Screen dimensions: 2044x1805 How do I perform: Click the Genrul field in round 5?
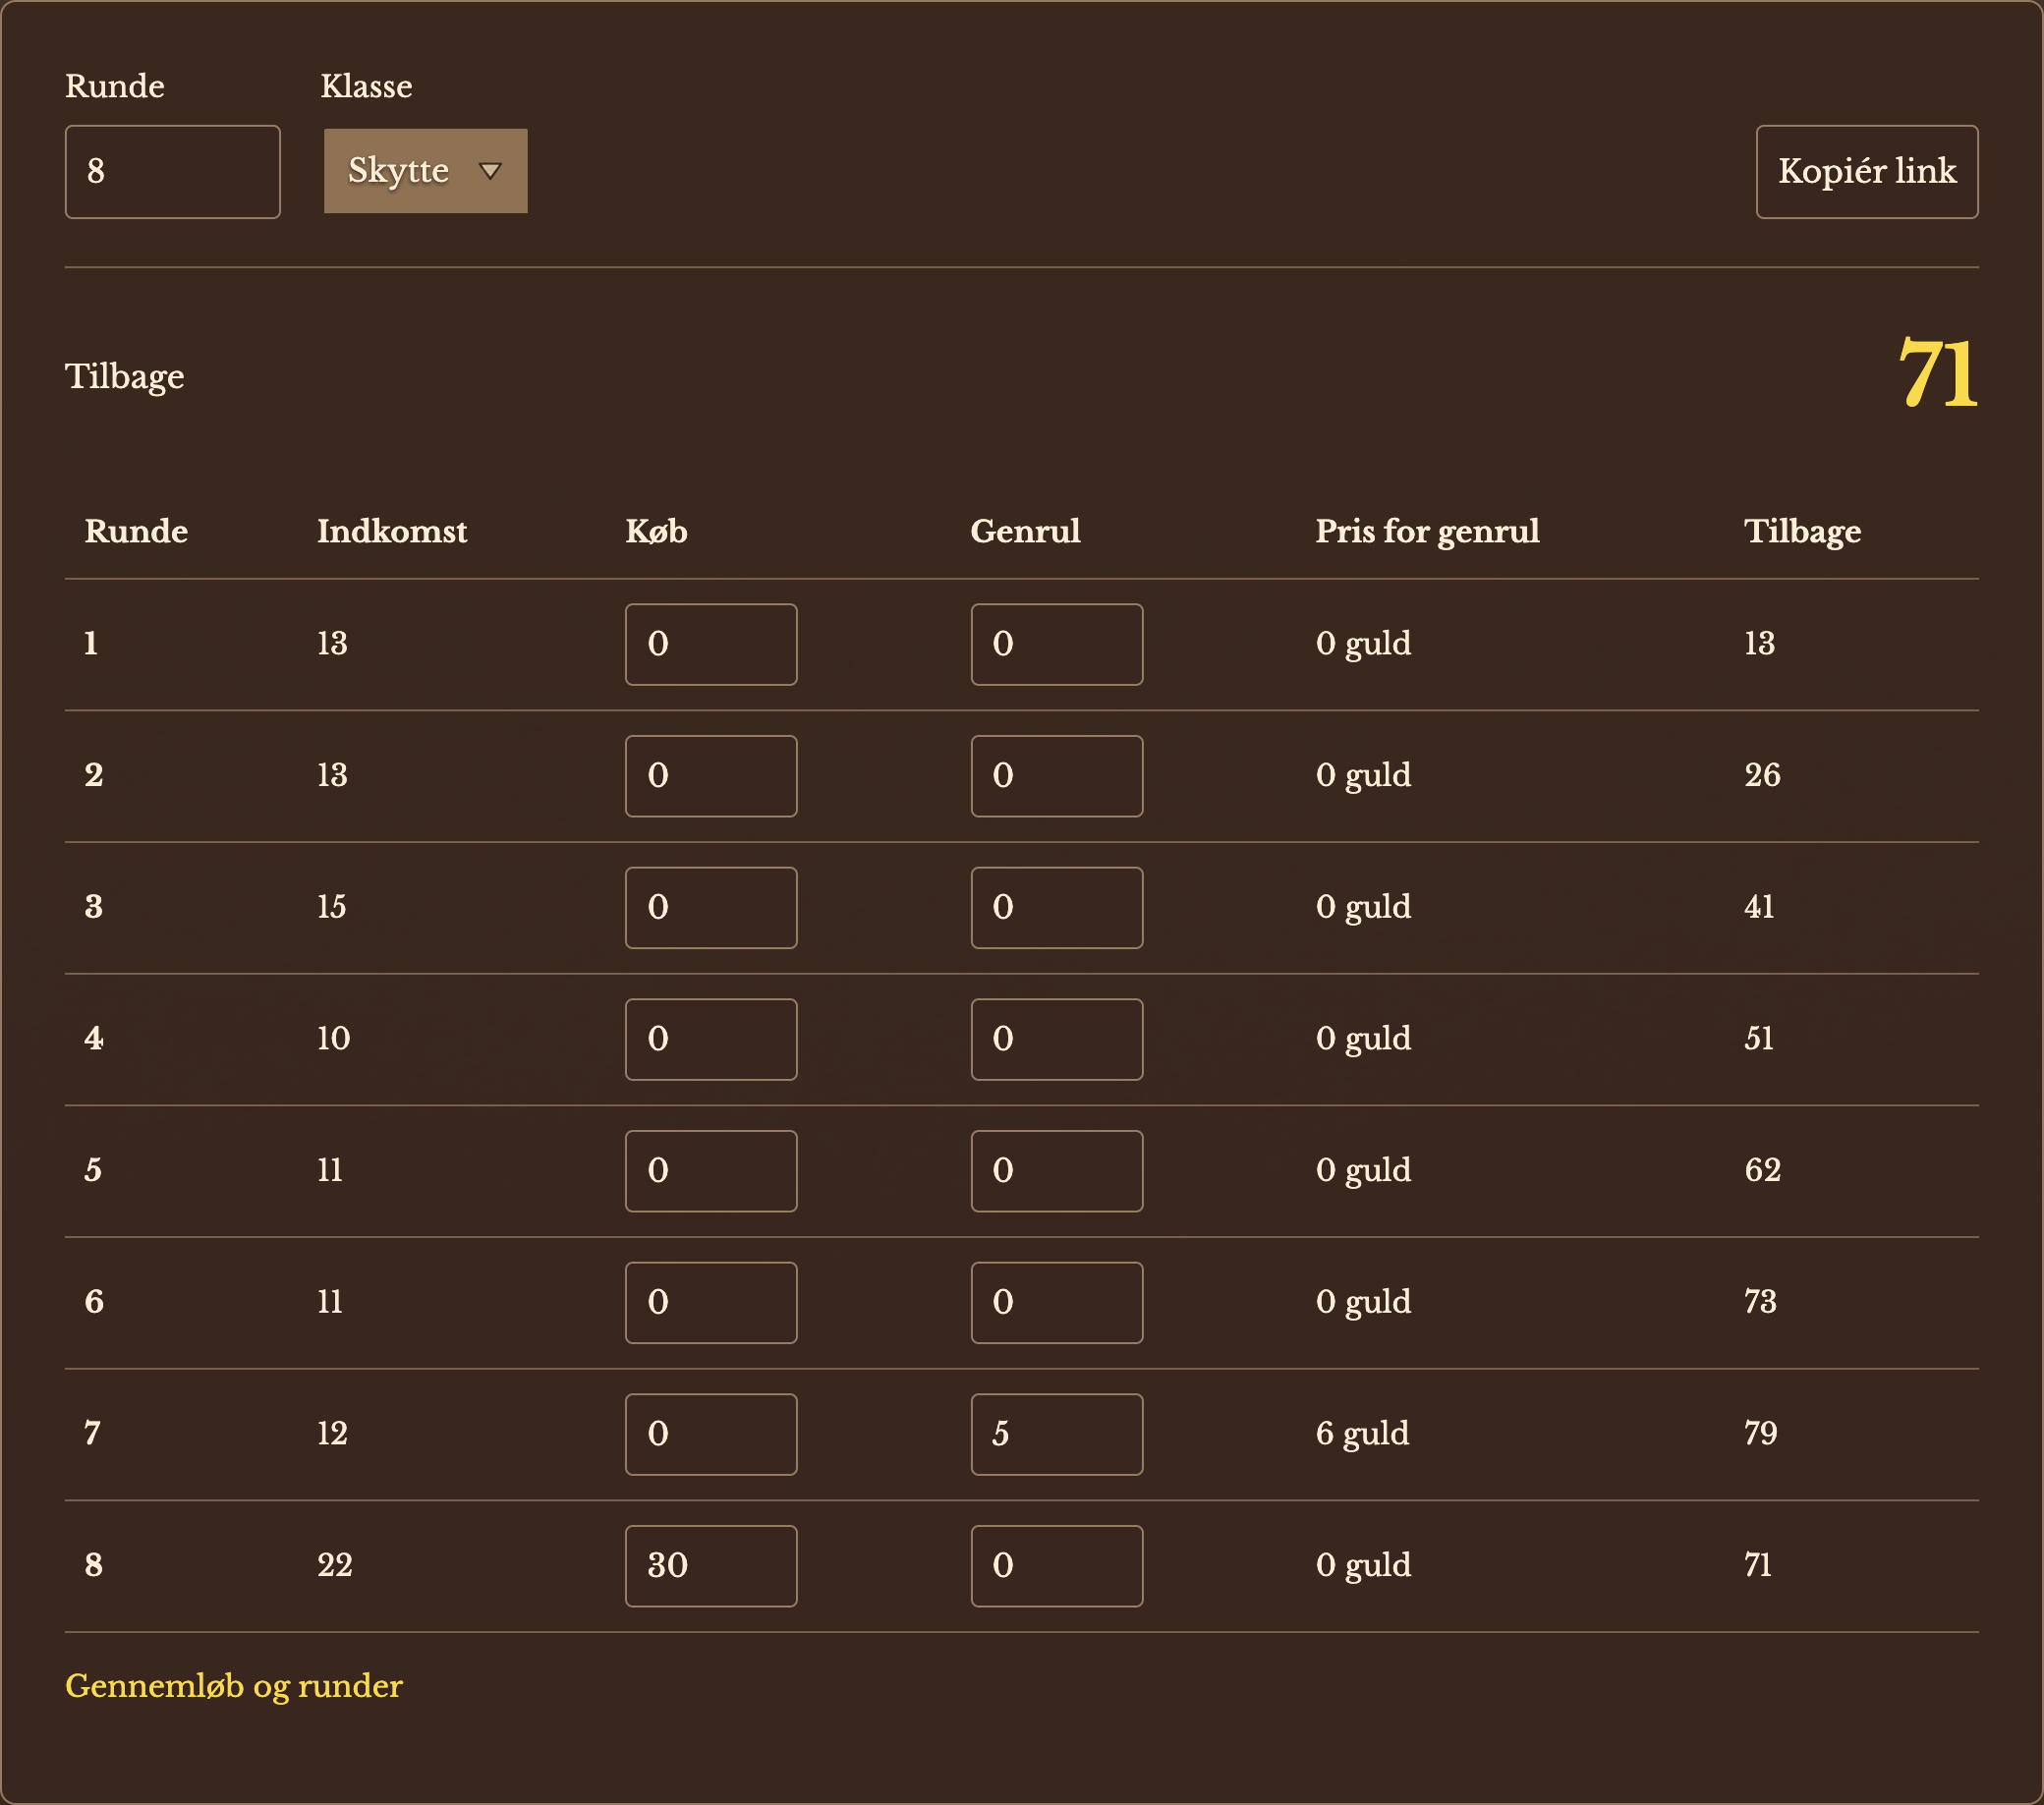click(x=1057, y=1171)
